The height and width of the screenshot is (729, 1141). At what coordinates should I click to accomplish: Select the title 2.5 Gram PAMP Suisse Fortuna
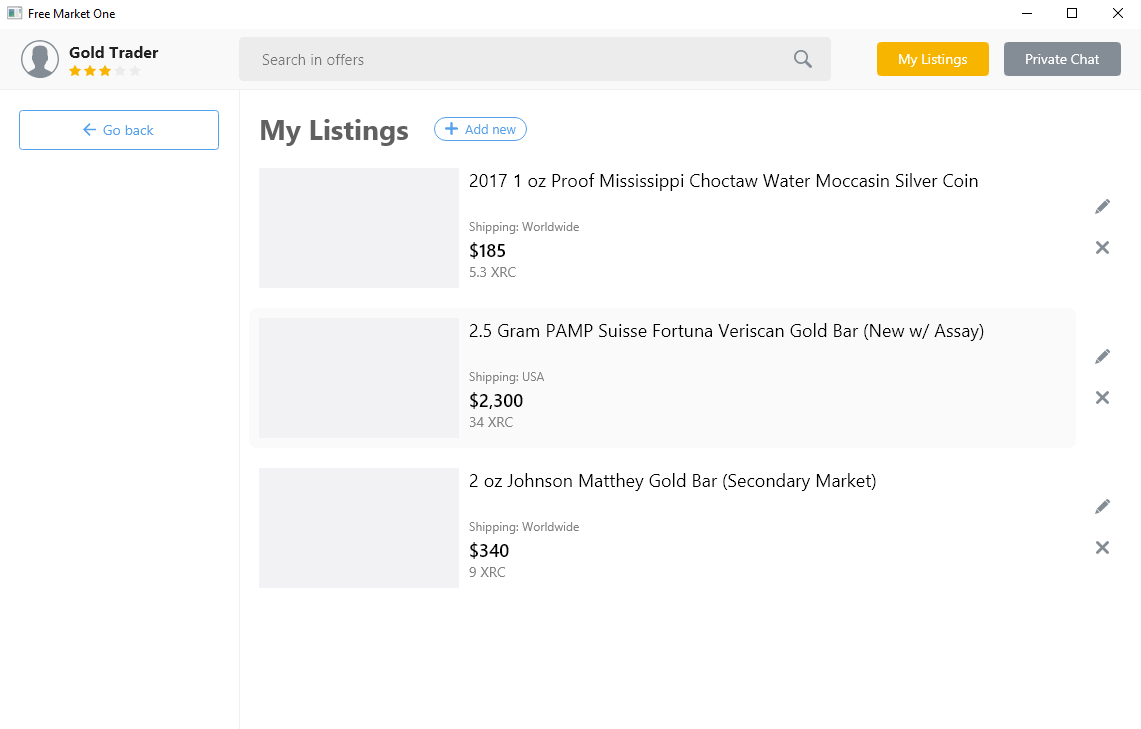tap(726, 331)
